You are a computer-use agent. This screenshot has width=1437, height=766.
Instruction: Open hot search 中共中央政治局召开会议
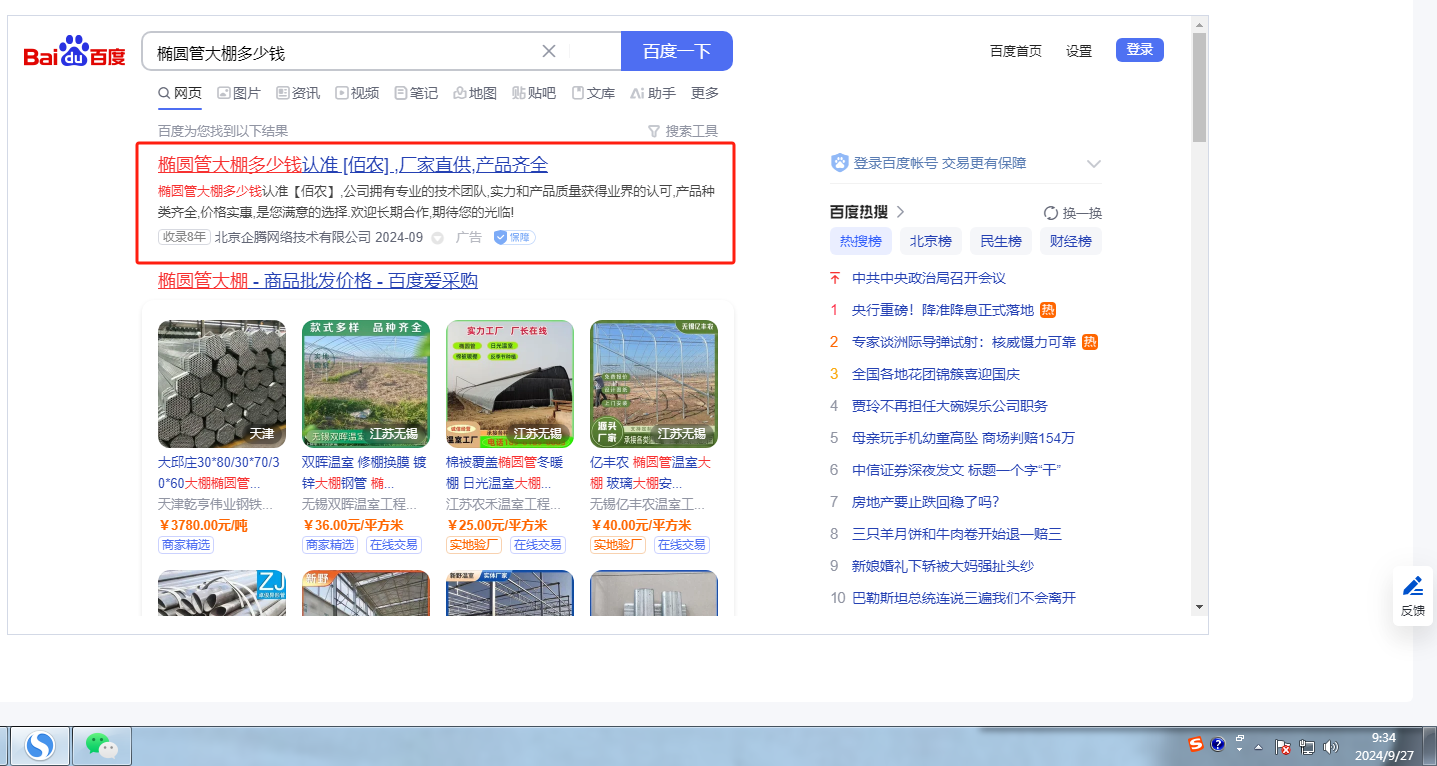click(x=929, y=278)
